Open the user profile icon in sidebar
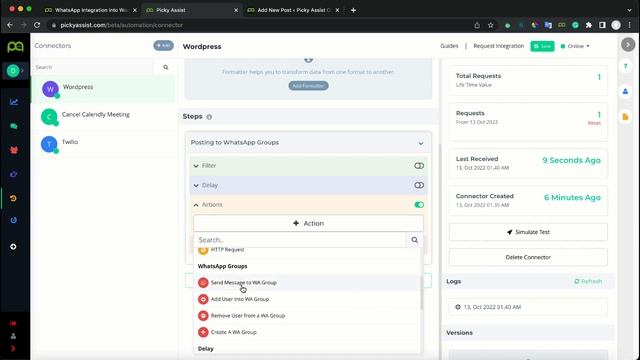The height and width of the screenshot is (360, 640). click(x=13, y=336)
